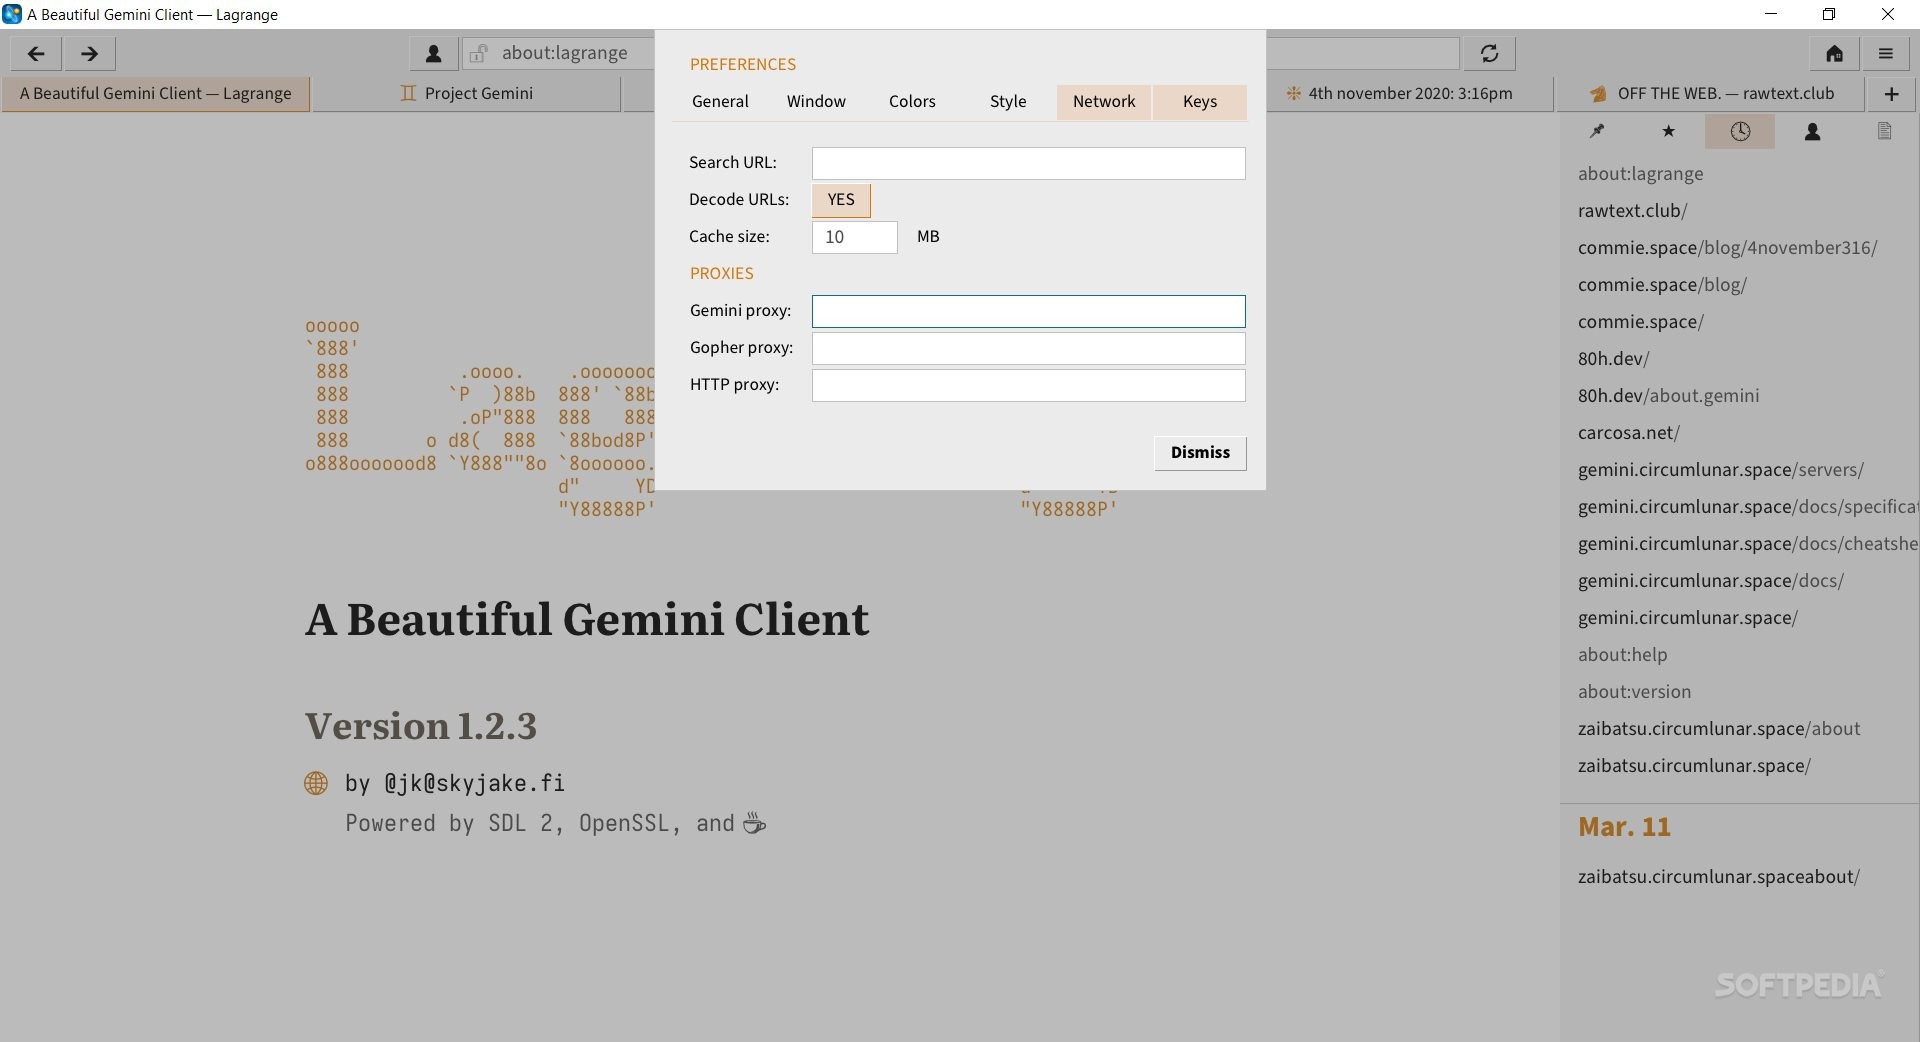The image size is (1920, 1042).
Task: Select the A Beautiful Gemini Client — Lagrange tab
Action: coord(156,94)
